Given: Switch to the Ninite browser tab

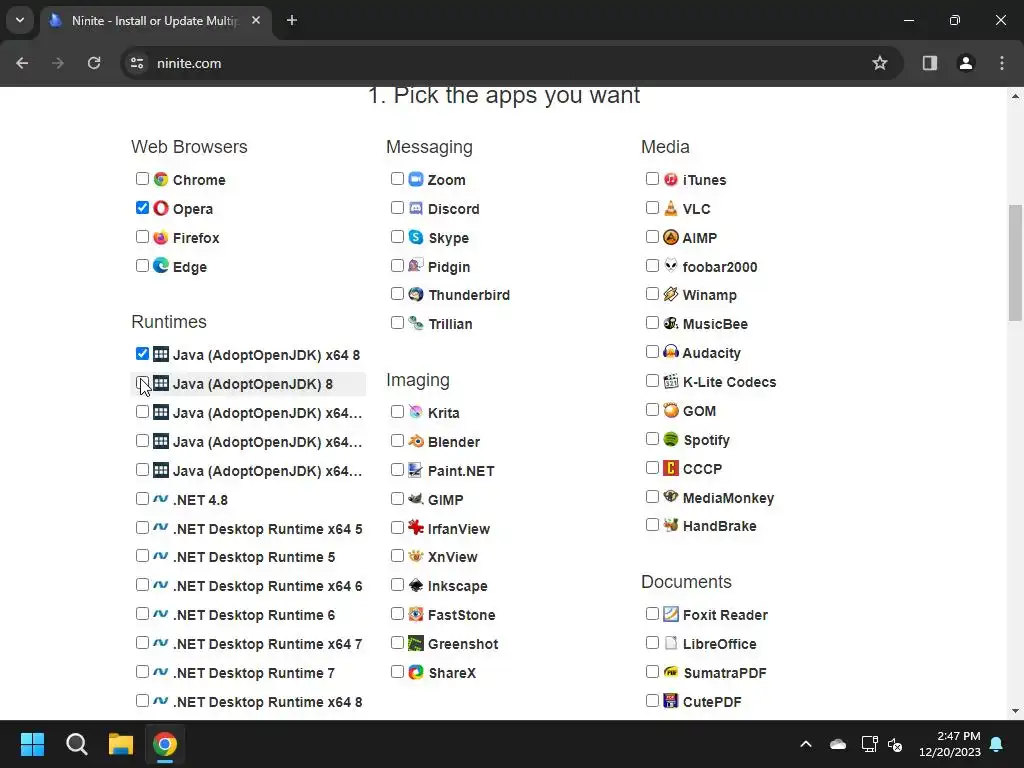Looking at the screenshot, I should 154,20.
